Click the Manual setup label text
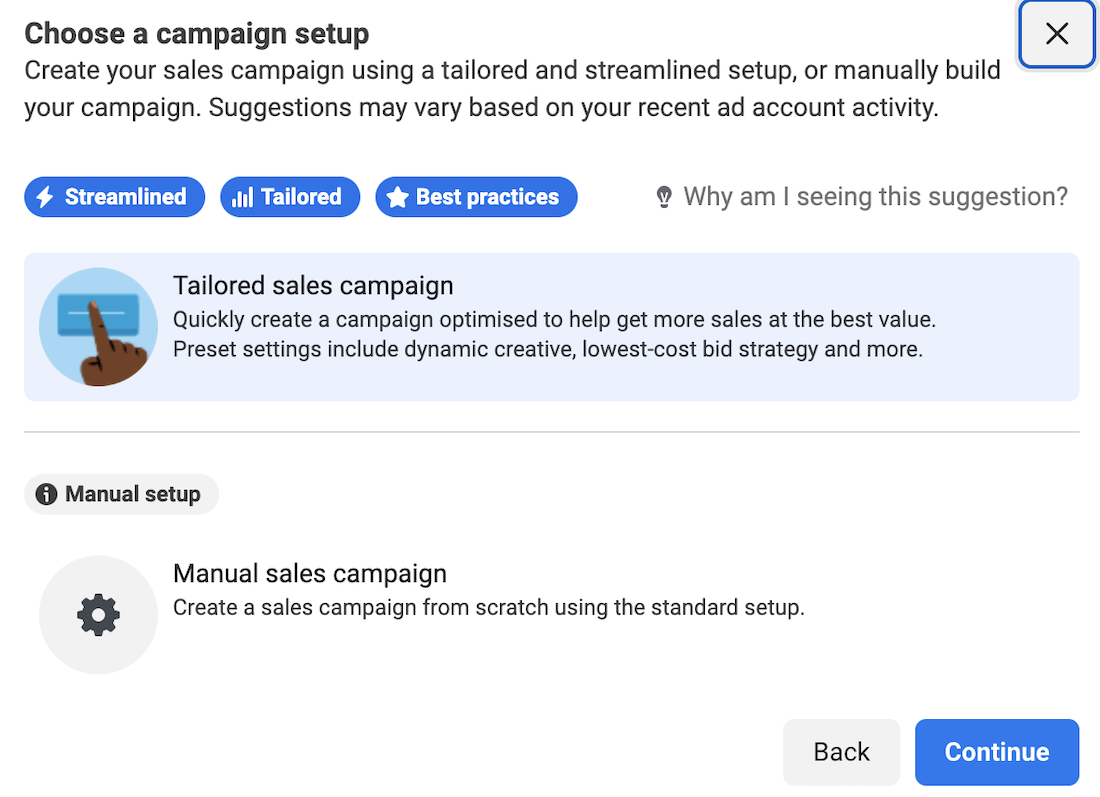The width and height of the screenshot is (1100, 797). tap(132, 494)
